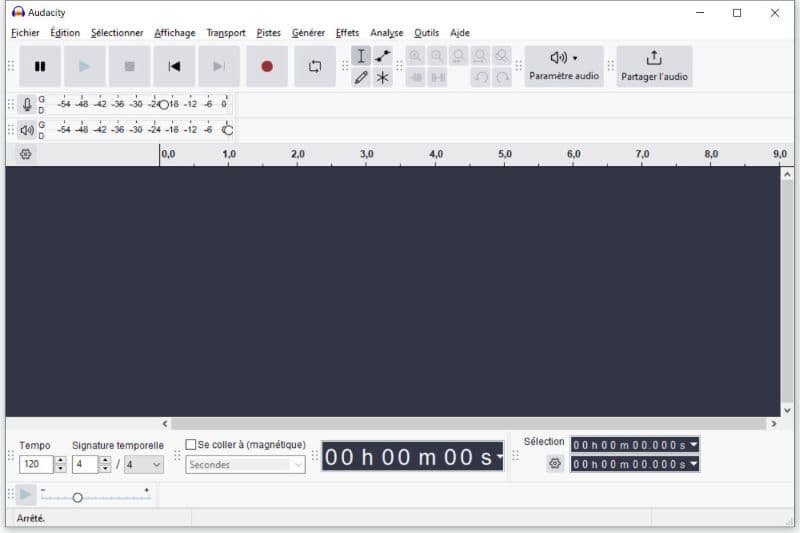The width and height of the screenshot is (800, 533).
Task: Click the Tempo input field
Action: point(35,464)
